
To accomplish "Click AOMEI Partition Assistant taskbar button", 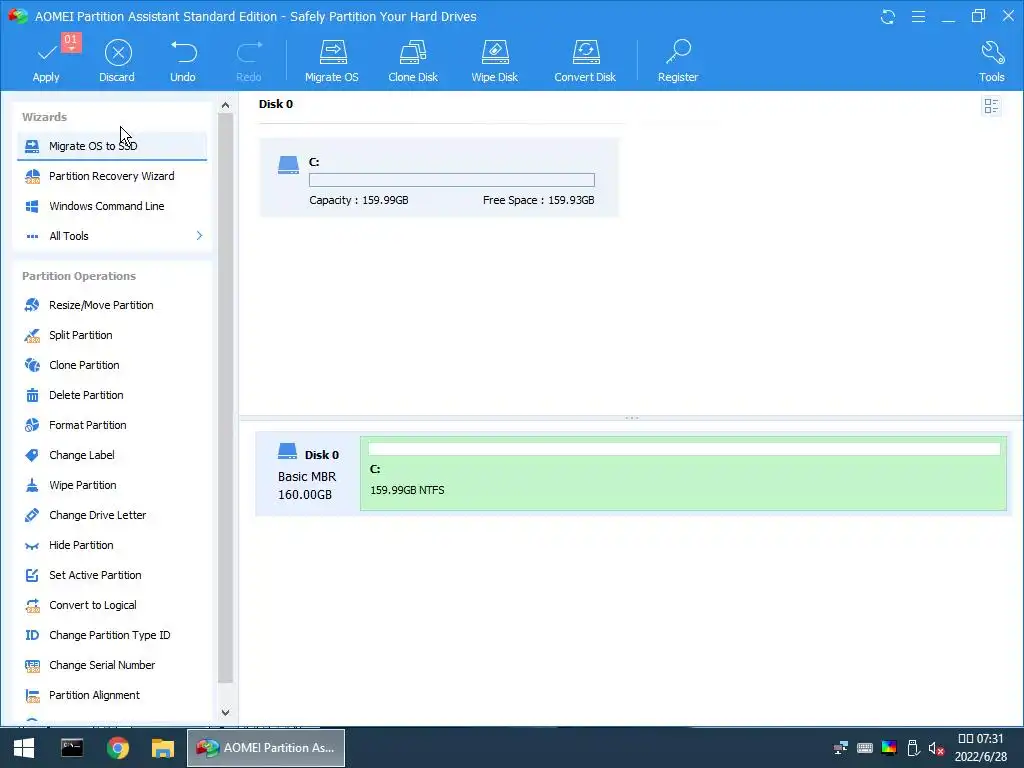I will tap(266, 748).
